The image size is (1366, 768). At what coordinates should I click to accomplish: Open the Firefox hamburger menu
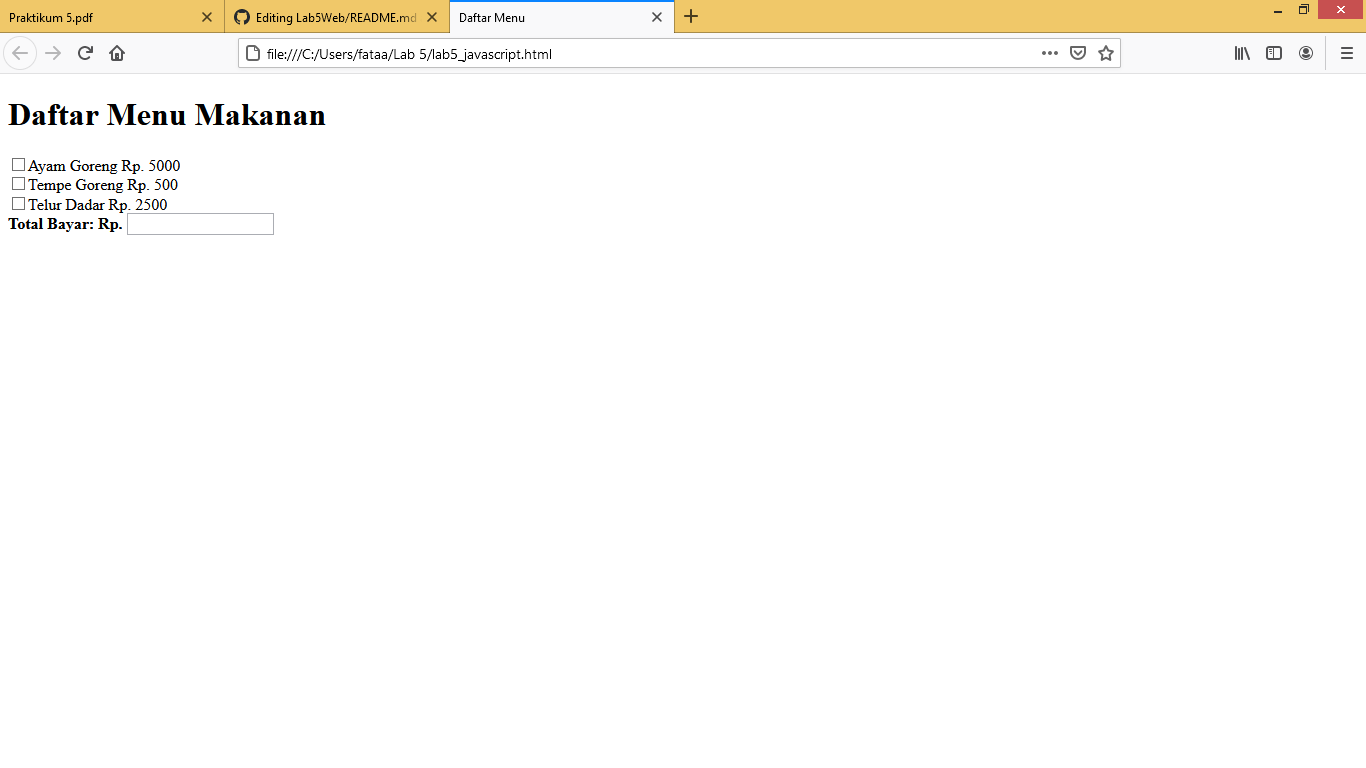tap(1346, 53)
